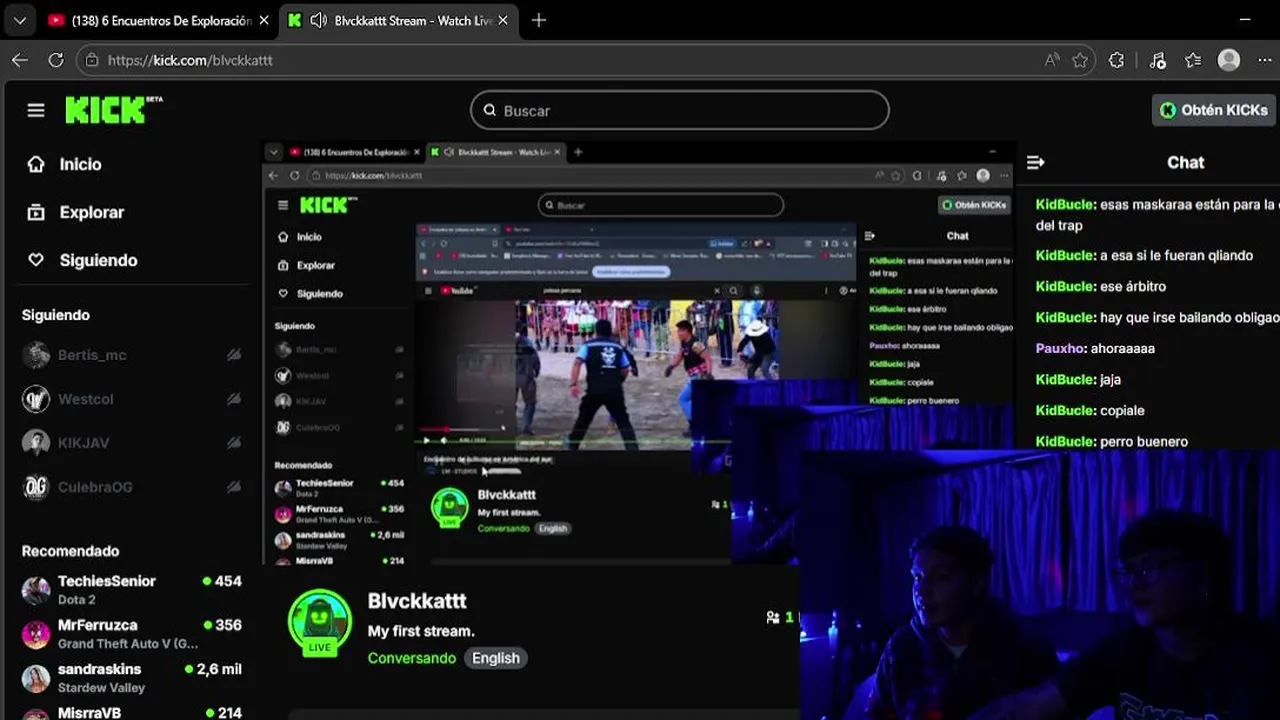View site info lock icon
The height and width of the screenshot is (720, 1280).
(x=92, y=60)
